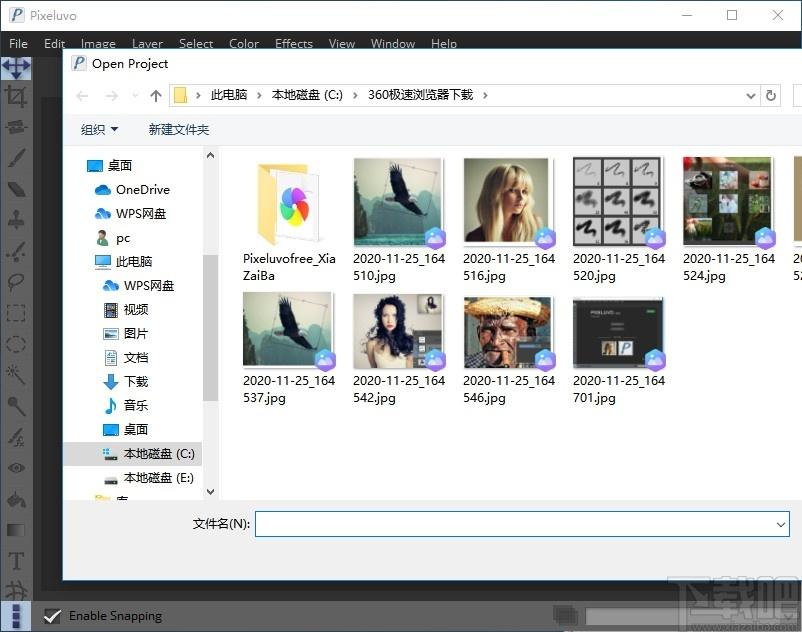The image size is (802, 632).
Task: Expand the address bar history dropdown
Action: coord(750,96)
